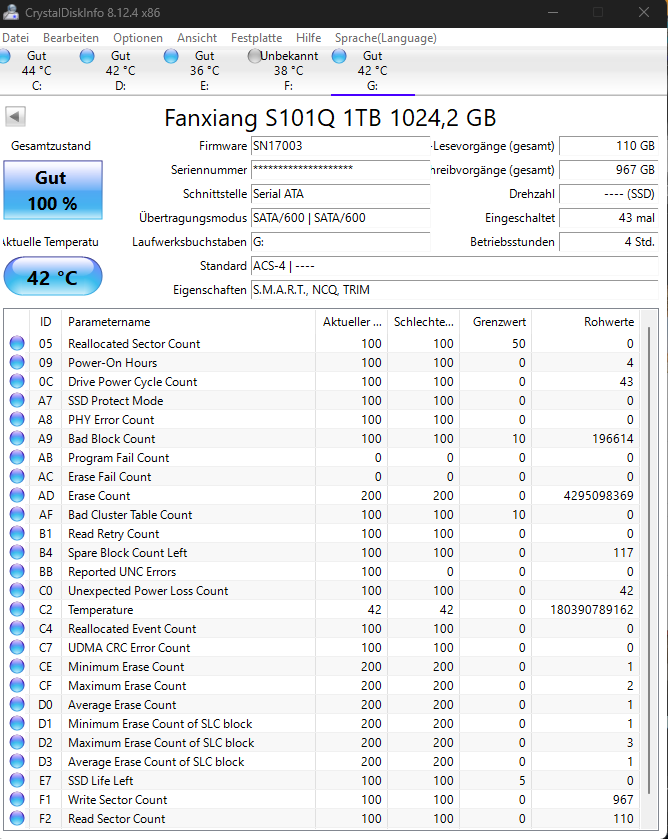
Task: Select the Minimum Erase Count row name
Action: click(x=126, y=667)
